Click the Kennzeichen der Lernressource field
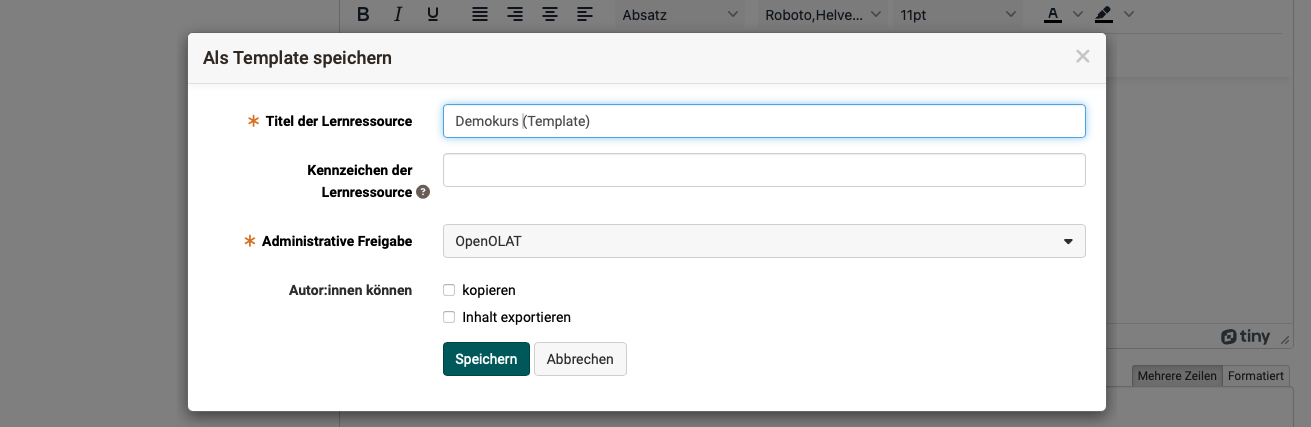Viewport: 1311px width, 427px height. click(x=764, y=170)
